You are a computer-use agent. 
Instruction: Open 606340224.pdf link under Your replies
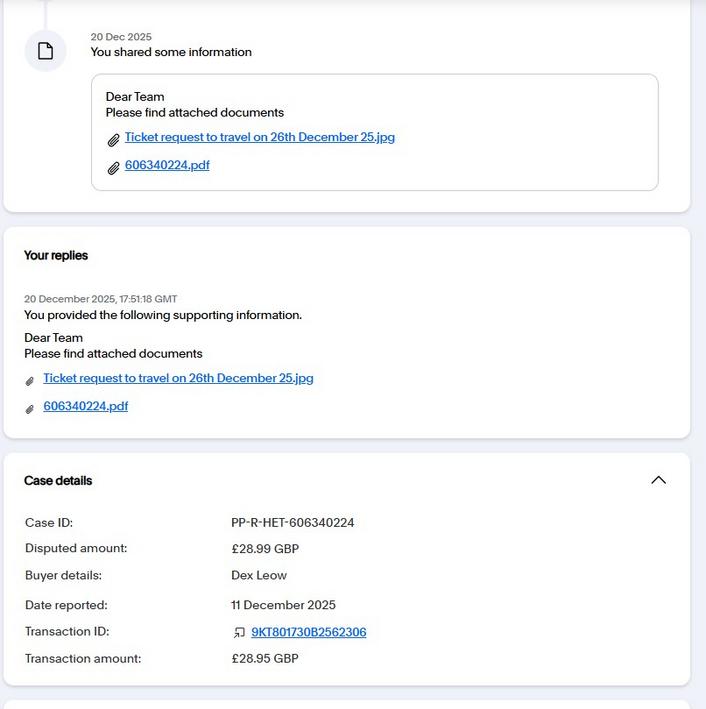[85, 407]
